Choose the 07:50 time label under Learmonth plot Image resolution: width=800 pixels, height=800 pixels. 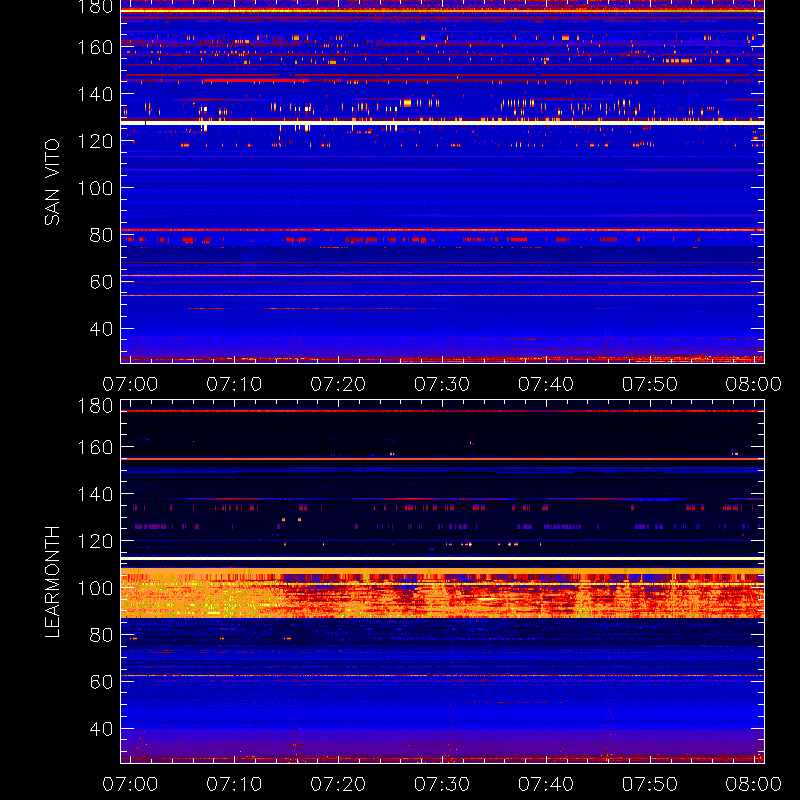650,784
